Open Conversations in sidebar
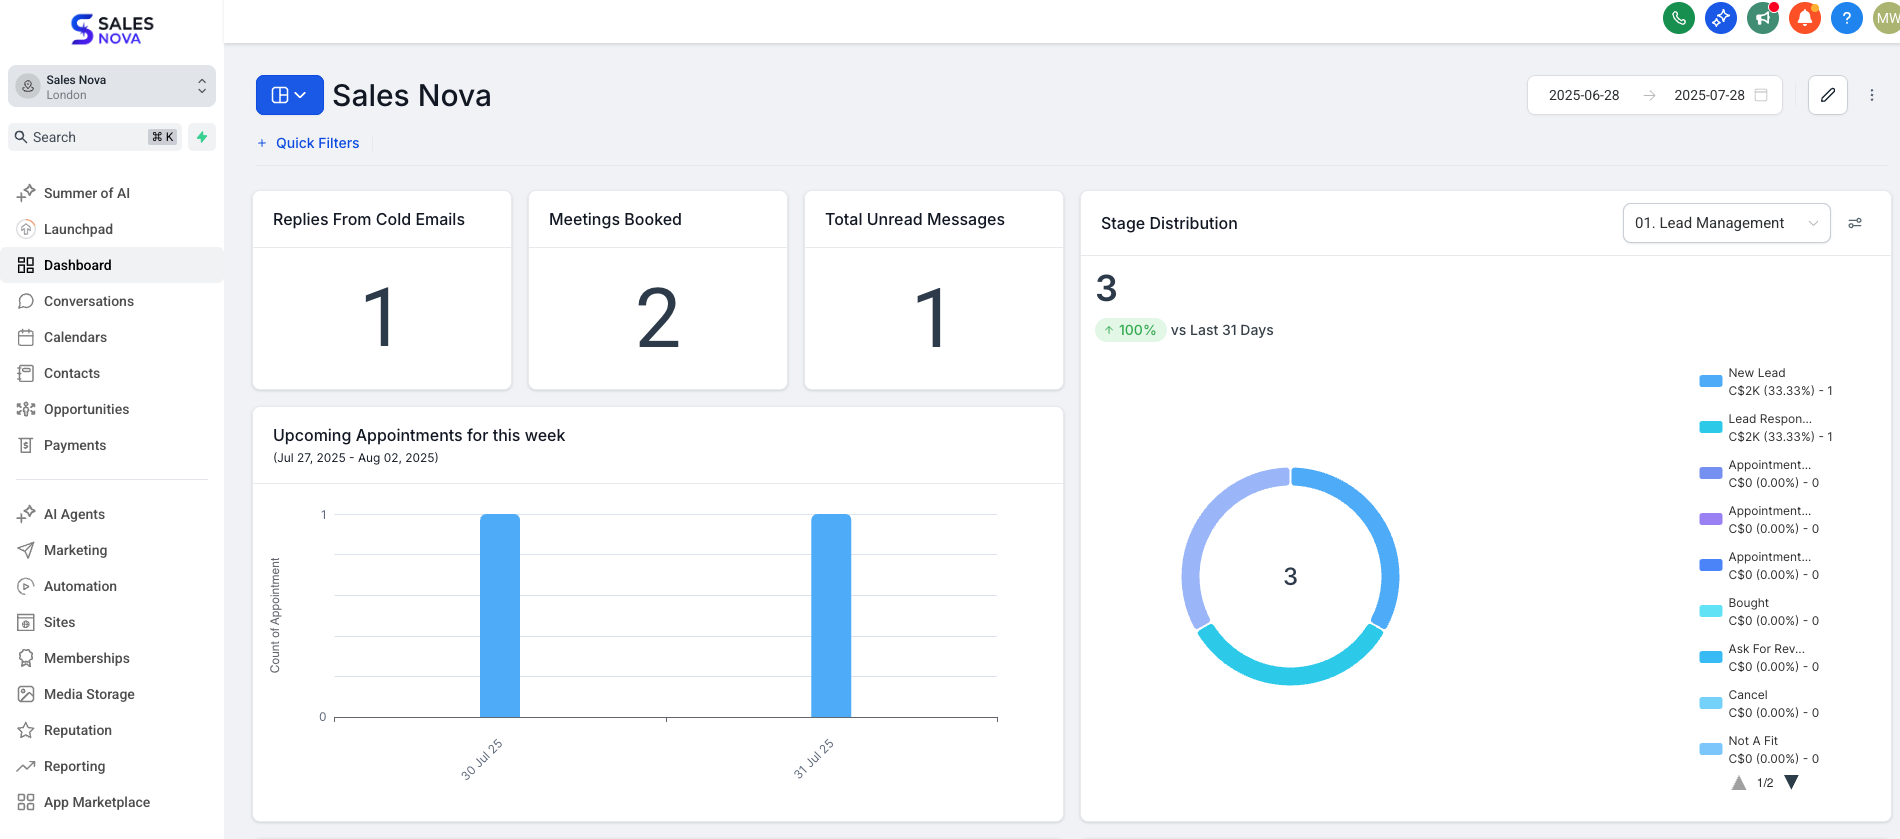Image resolution: width=1900 pixels, height=839 pixels. click(x=112, y=301)
